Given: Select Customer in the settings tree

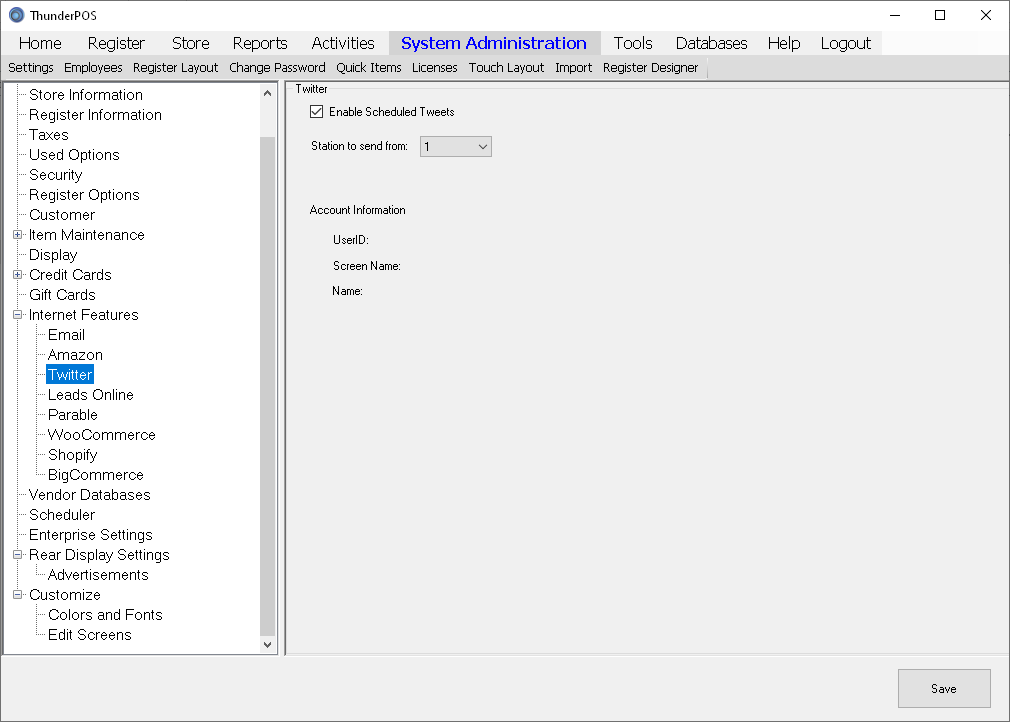Looking at the screenshot, I should click(x=62, y=214).
